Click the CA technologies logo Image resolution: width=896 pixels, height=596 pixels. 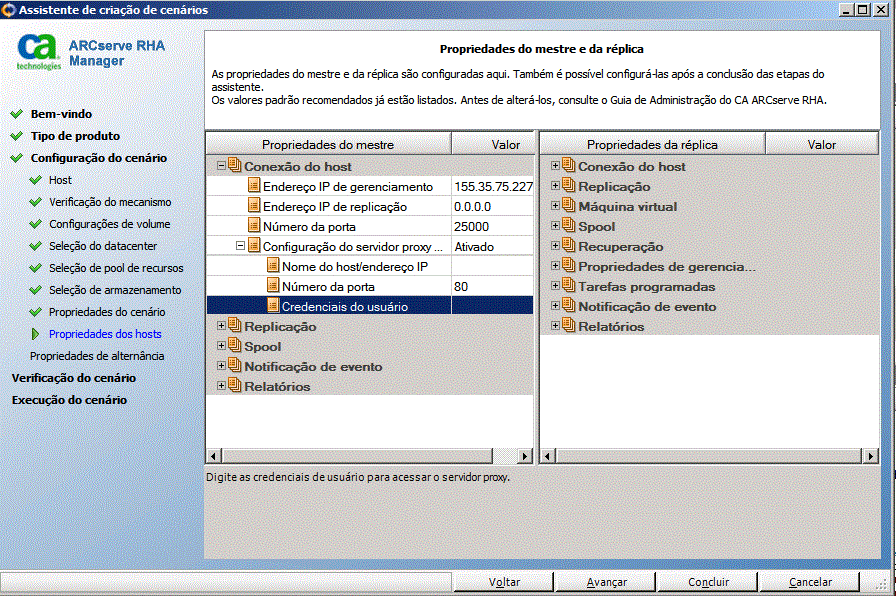tap(38, 51)
